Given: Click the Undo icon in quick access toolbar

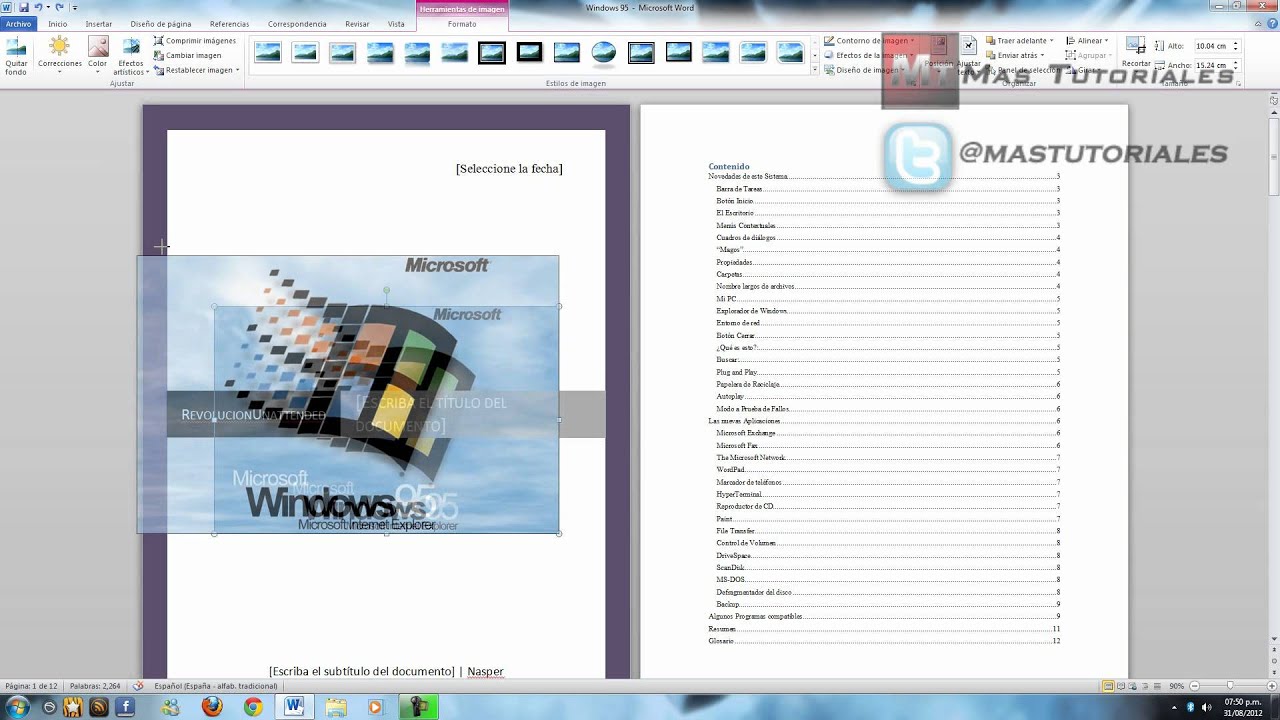Looking at the screenshot, I should click(39, 7).
